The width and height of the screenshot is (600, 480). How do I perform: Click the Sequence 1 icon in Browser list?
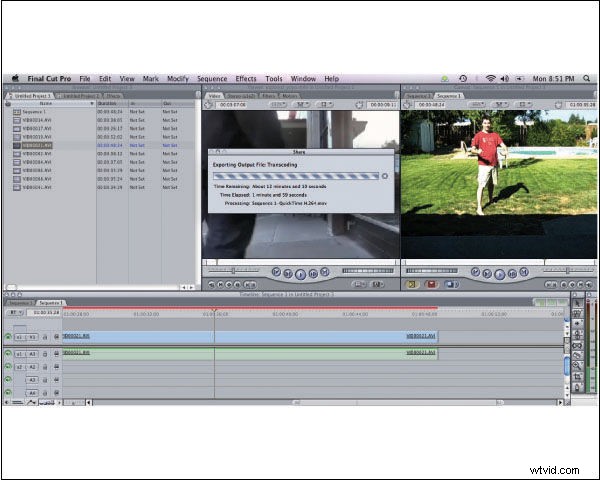16,112
